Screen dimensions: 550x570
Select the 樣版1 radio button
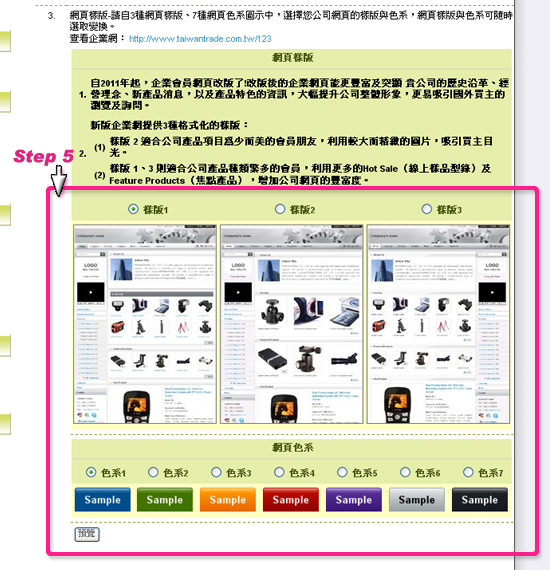[x=133, y=209]
